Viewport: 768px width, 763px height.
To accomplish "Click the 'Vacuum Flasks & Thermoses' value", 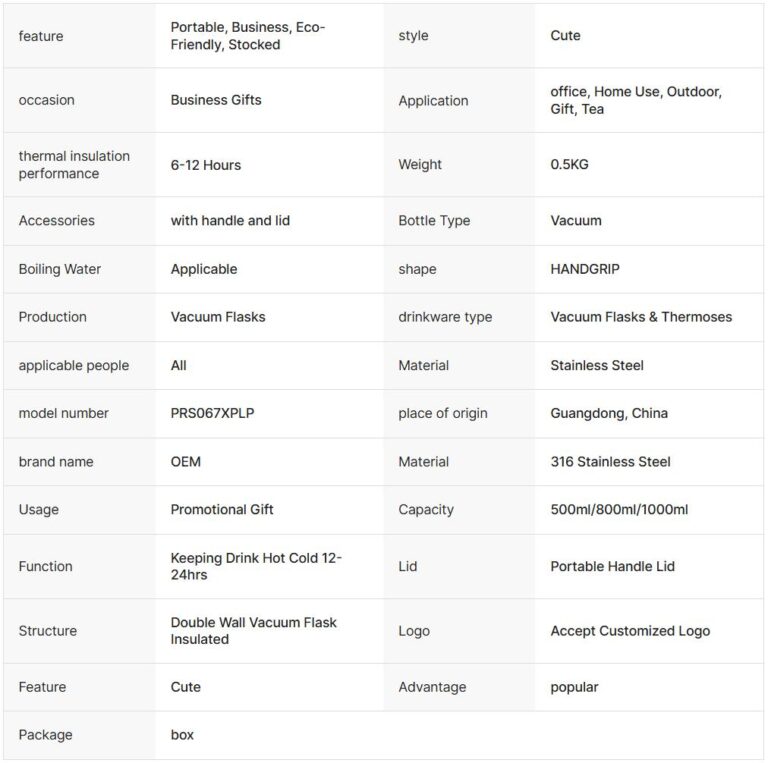I will [x=640, y=317].
